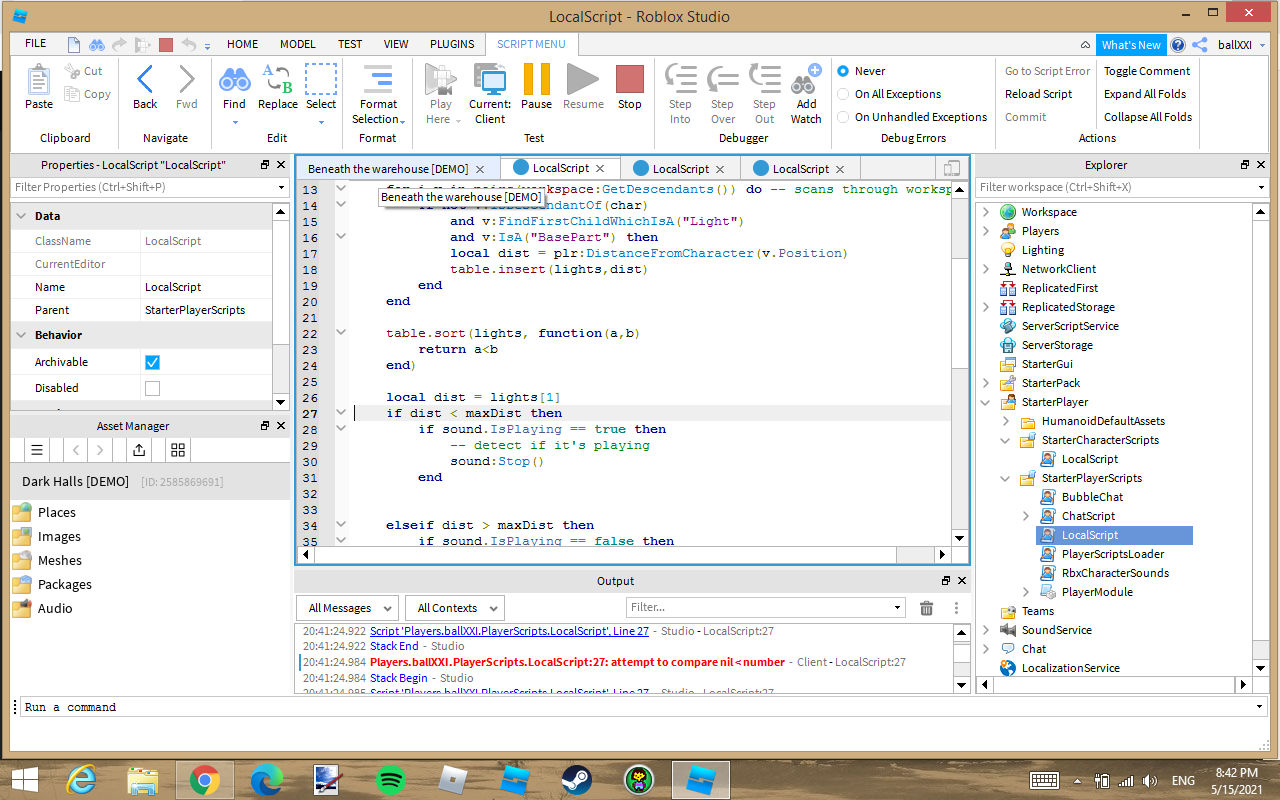Open the All Messages dropdown
1280x800 pixels.
point(346,607)
